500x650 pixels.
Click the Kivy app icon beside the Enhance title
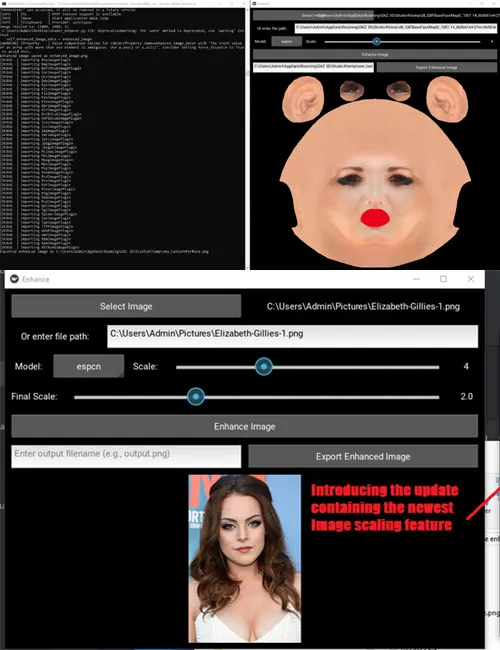tap(15, 279)
